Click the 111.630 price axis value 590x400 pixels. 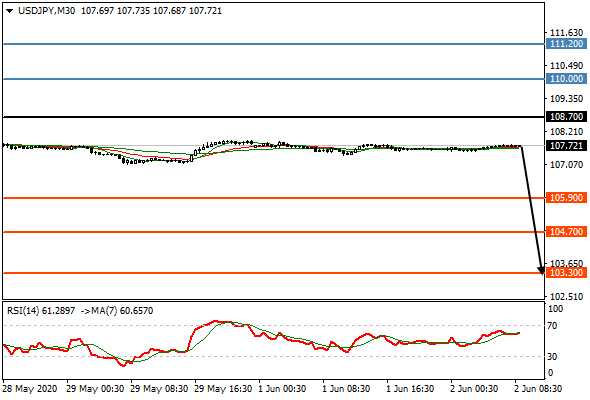[566, 33]
